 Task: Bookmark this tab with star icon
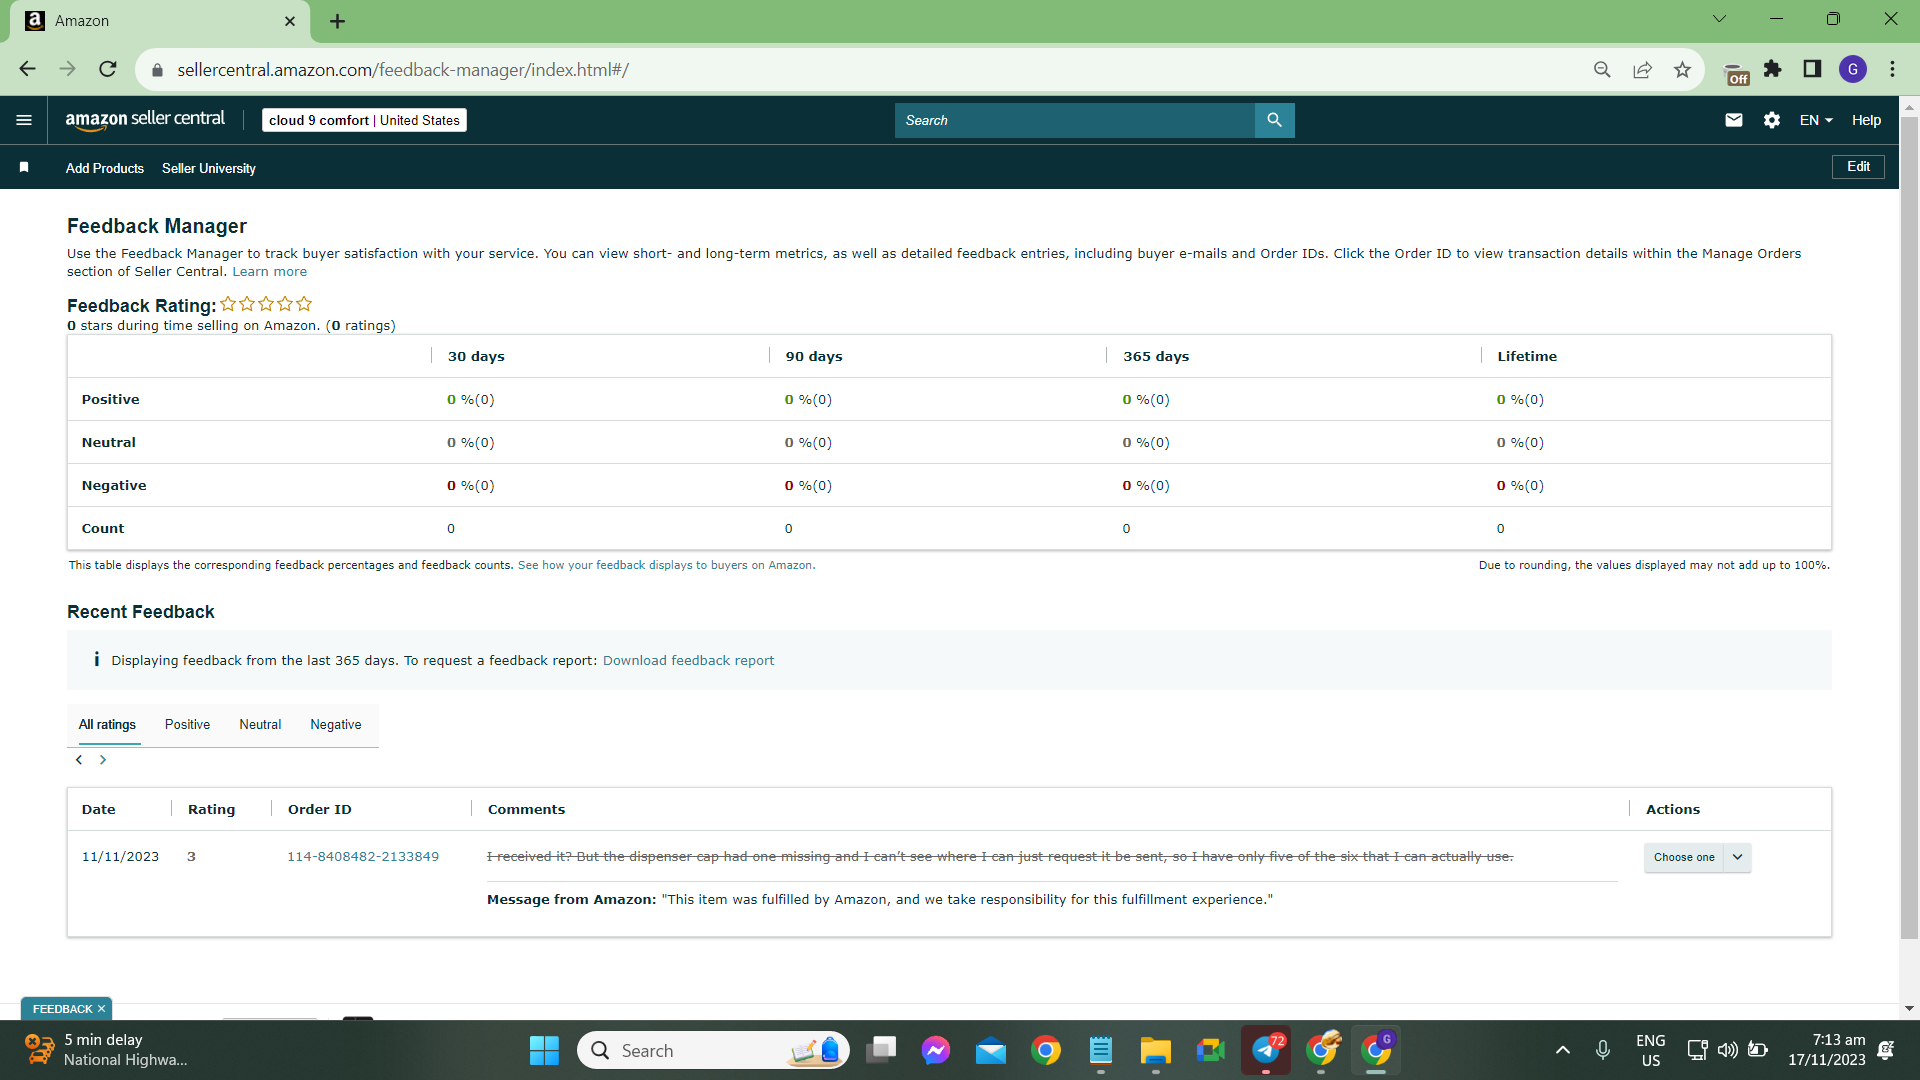pyautogui.click(x=1682, y=69)
